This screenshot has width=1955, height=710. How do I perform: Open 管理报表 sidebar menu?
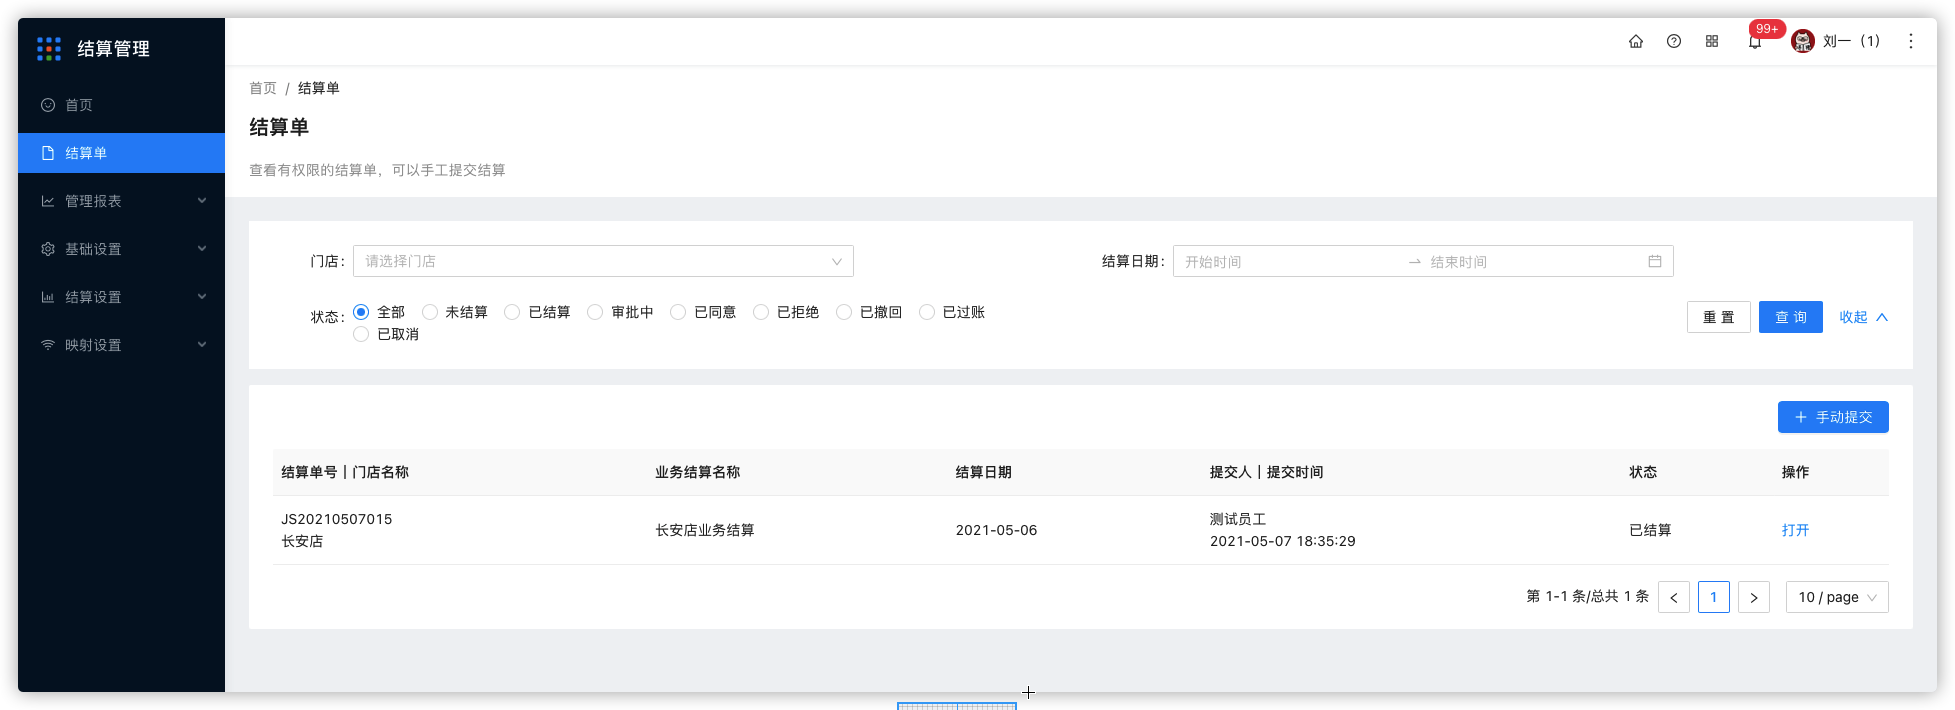(121, 201)
